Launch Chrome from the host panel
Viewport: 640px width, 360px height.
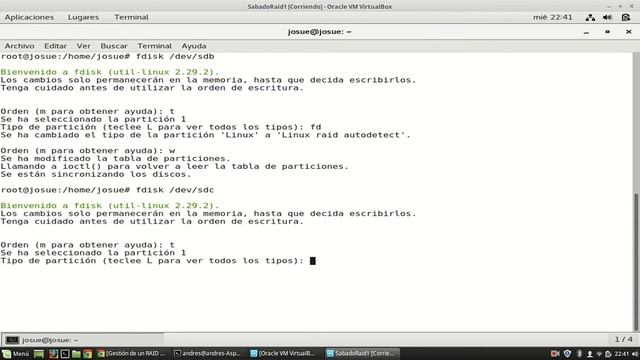coord(87,353)
